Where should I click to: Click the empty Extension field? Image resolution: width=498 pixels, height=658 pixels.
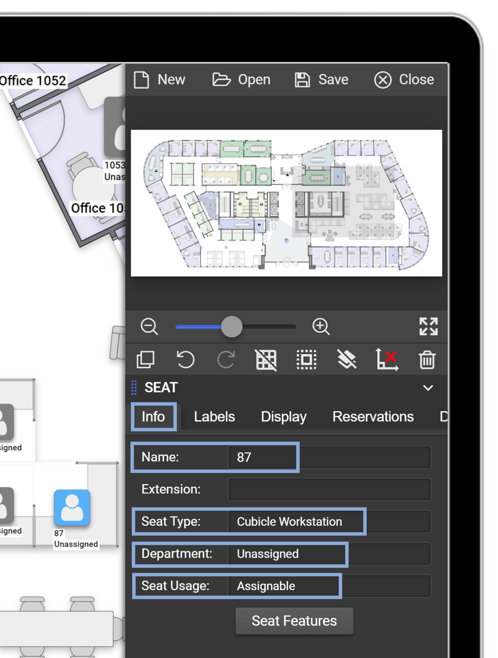coord(329,489)
